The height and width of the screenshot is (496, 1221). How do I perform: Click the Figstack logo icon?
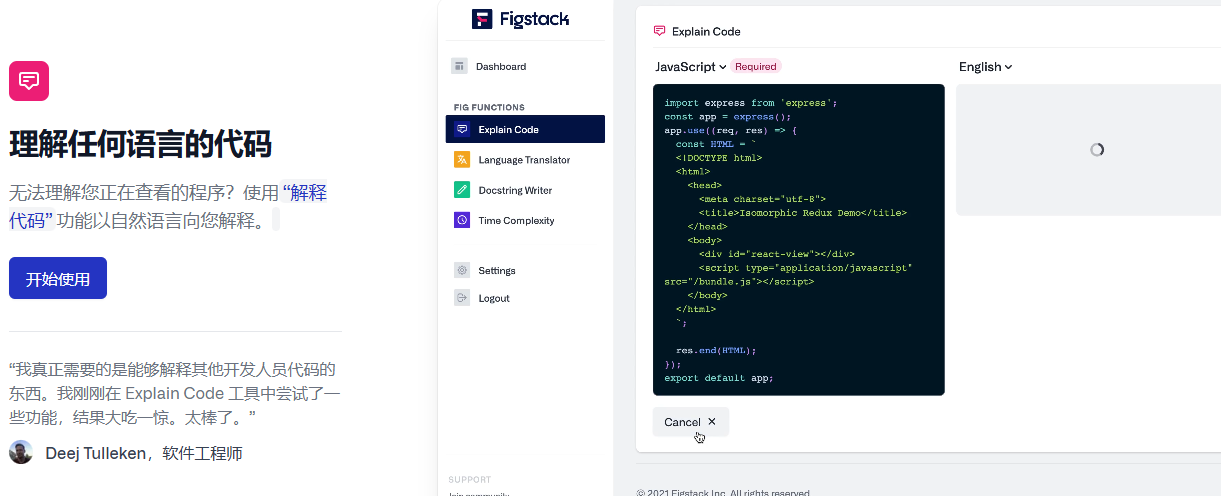click(482, 19)
